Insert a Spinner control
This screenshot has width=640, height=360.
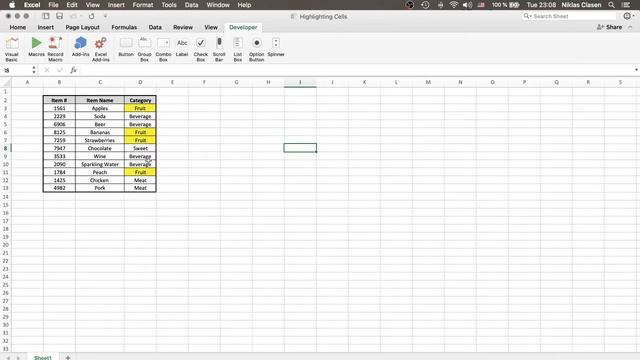[276, 47]
